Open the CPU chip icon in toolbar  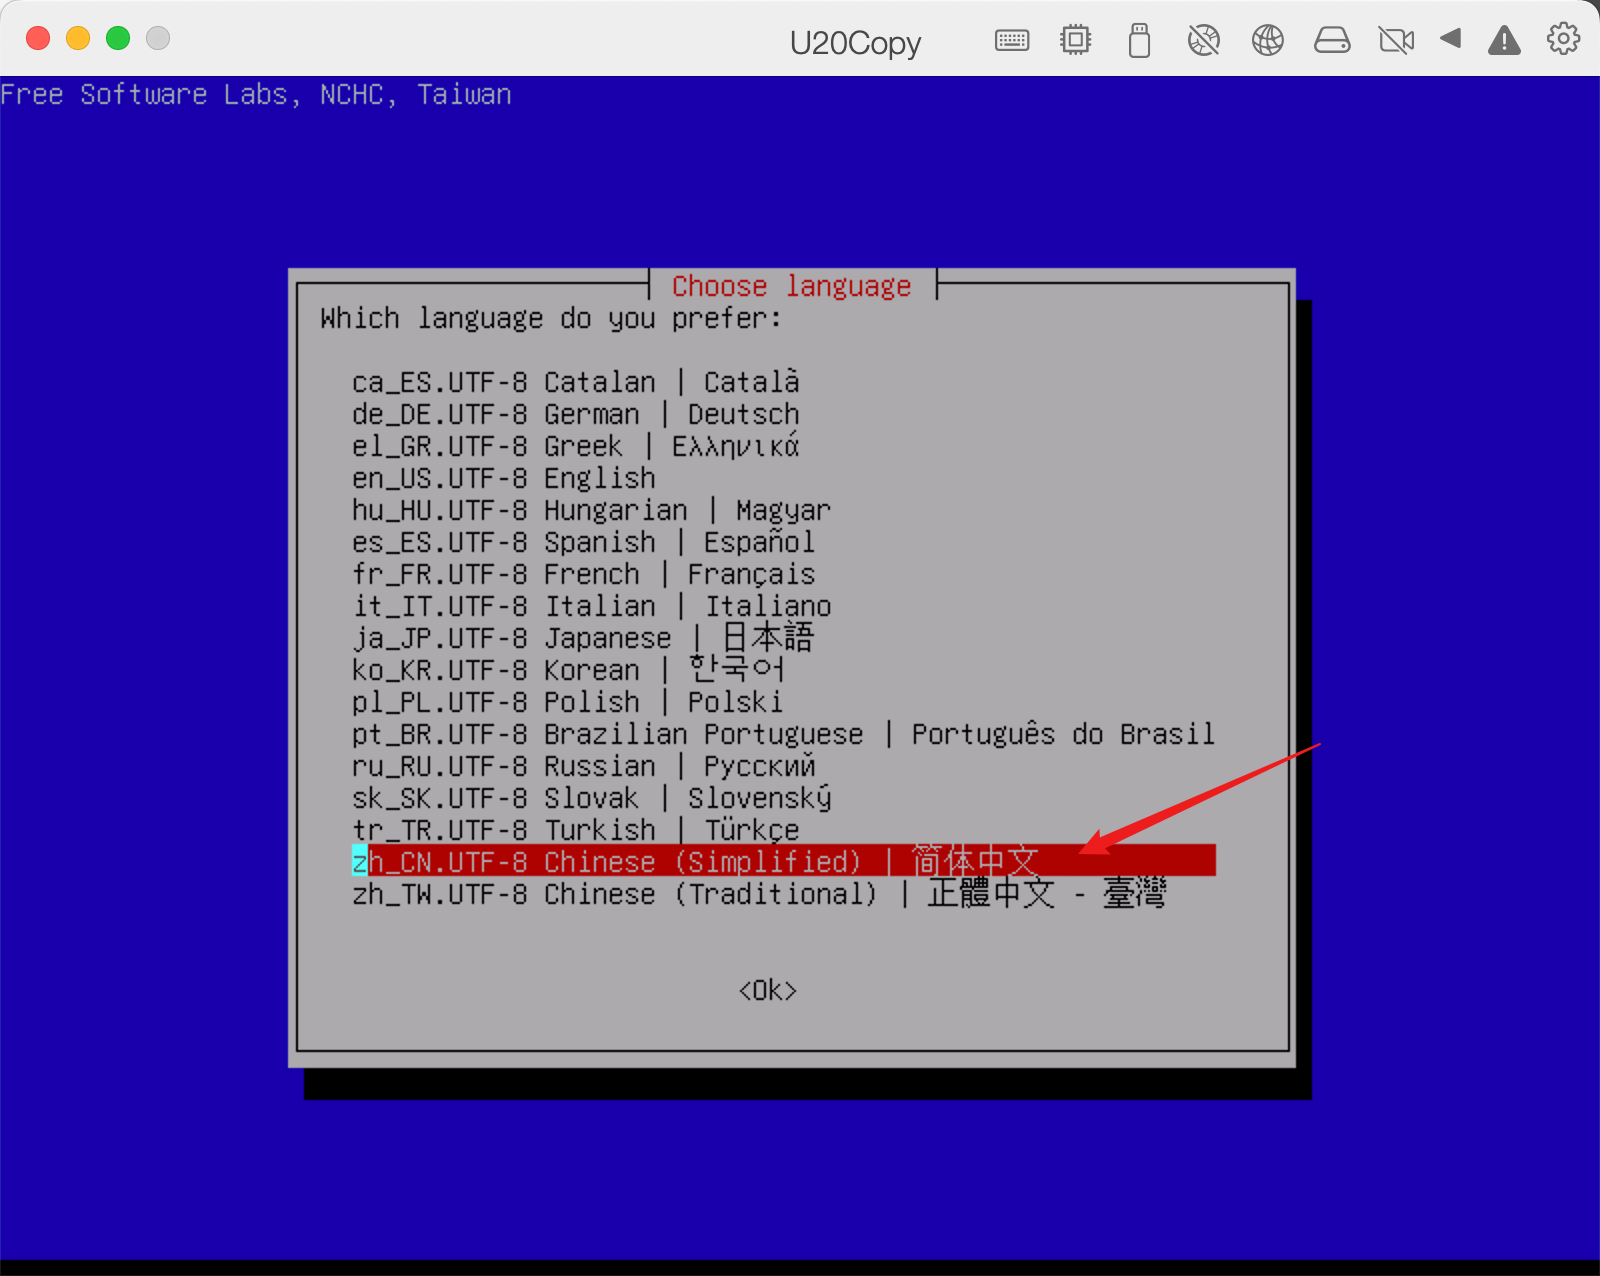pyautogui.click(x=1075, y=40)
